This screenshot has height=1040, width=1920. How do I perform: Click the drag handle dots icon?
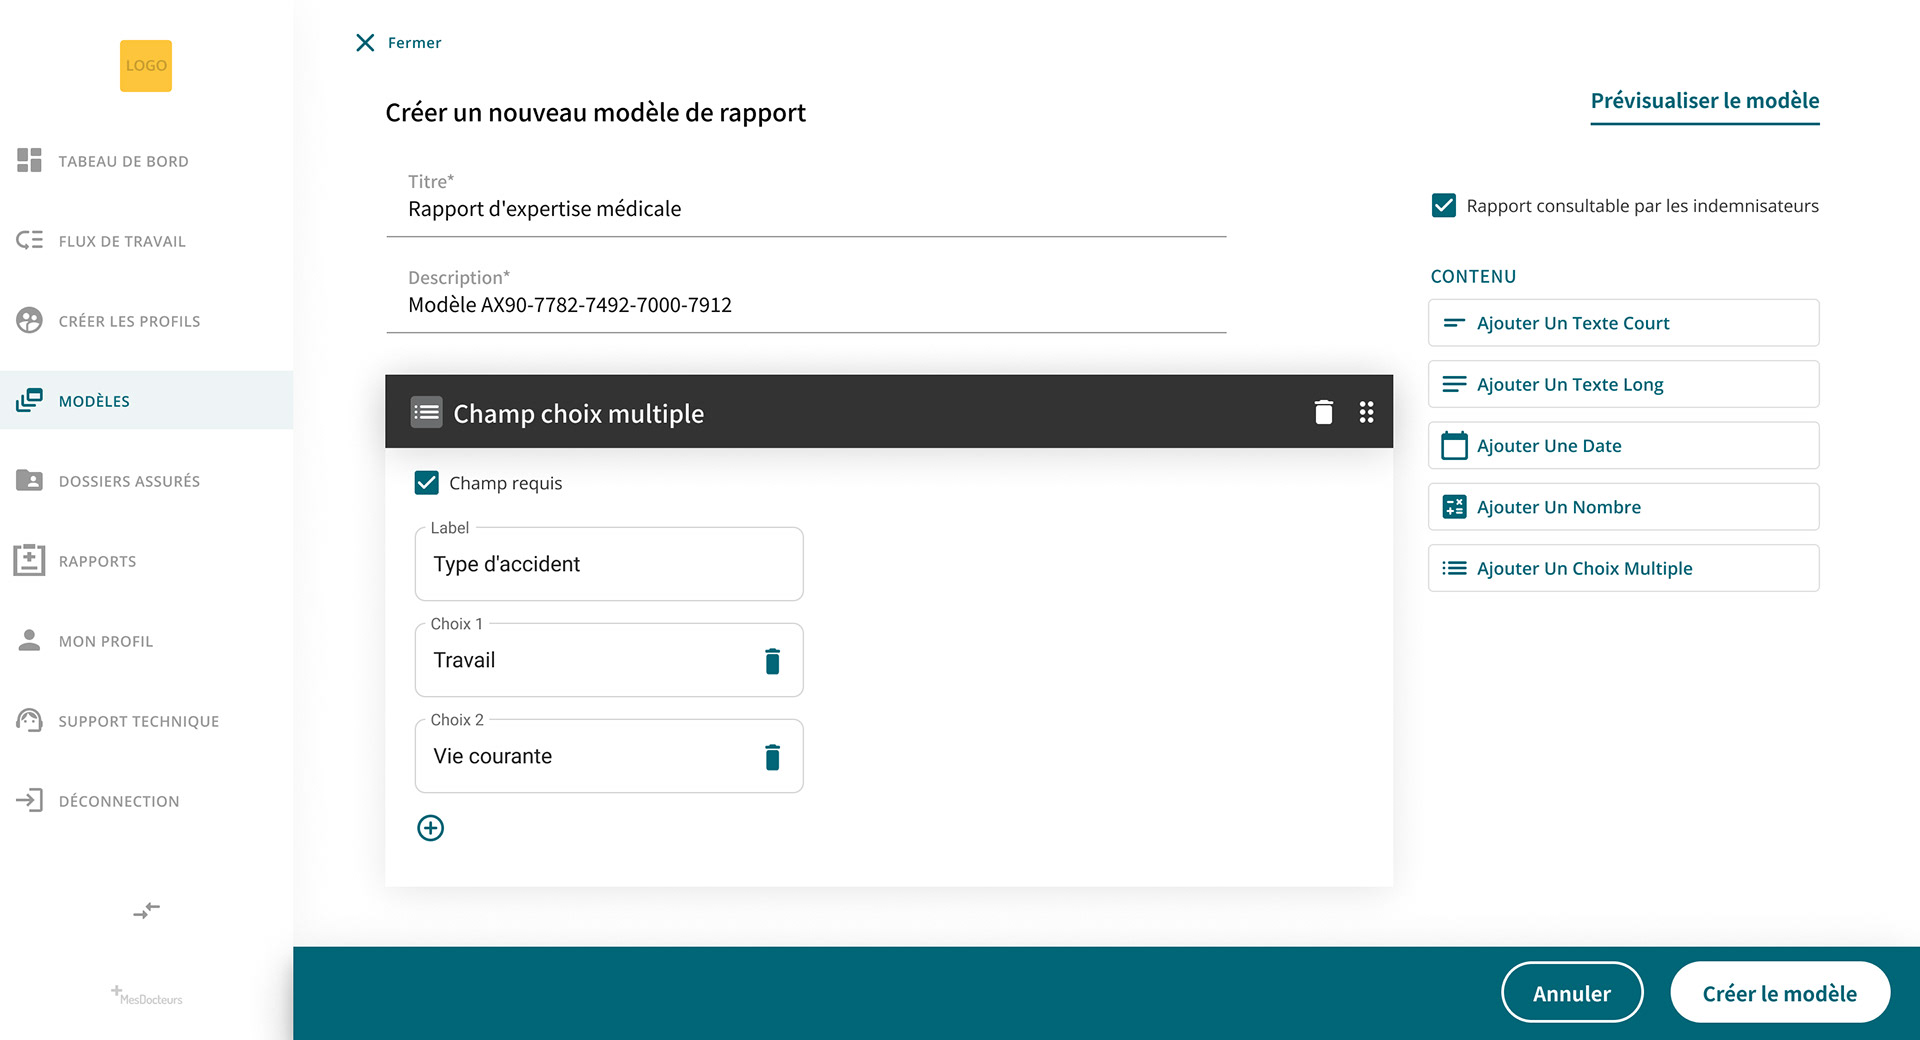(1366, 412)
